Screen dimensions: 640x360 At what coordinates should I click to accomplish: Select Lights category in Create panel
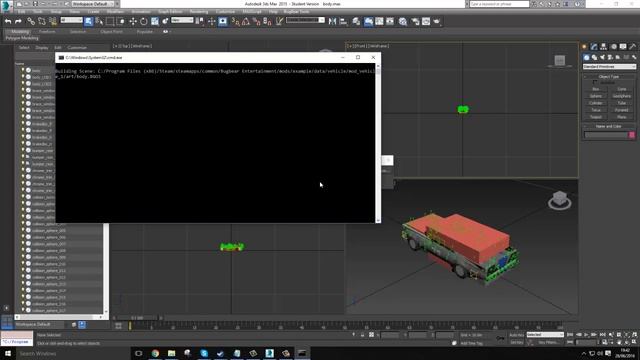[x=602, y=58]
